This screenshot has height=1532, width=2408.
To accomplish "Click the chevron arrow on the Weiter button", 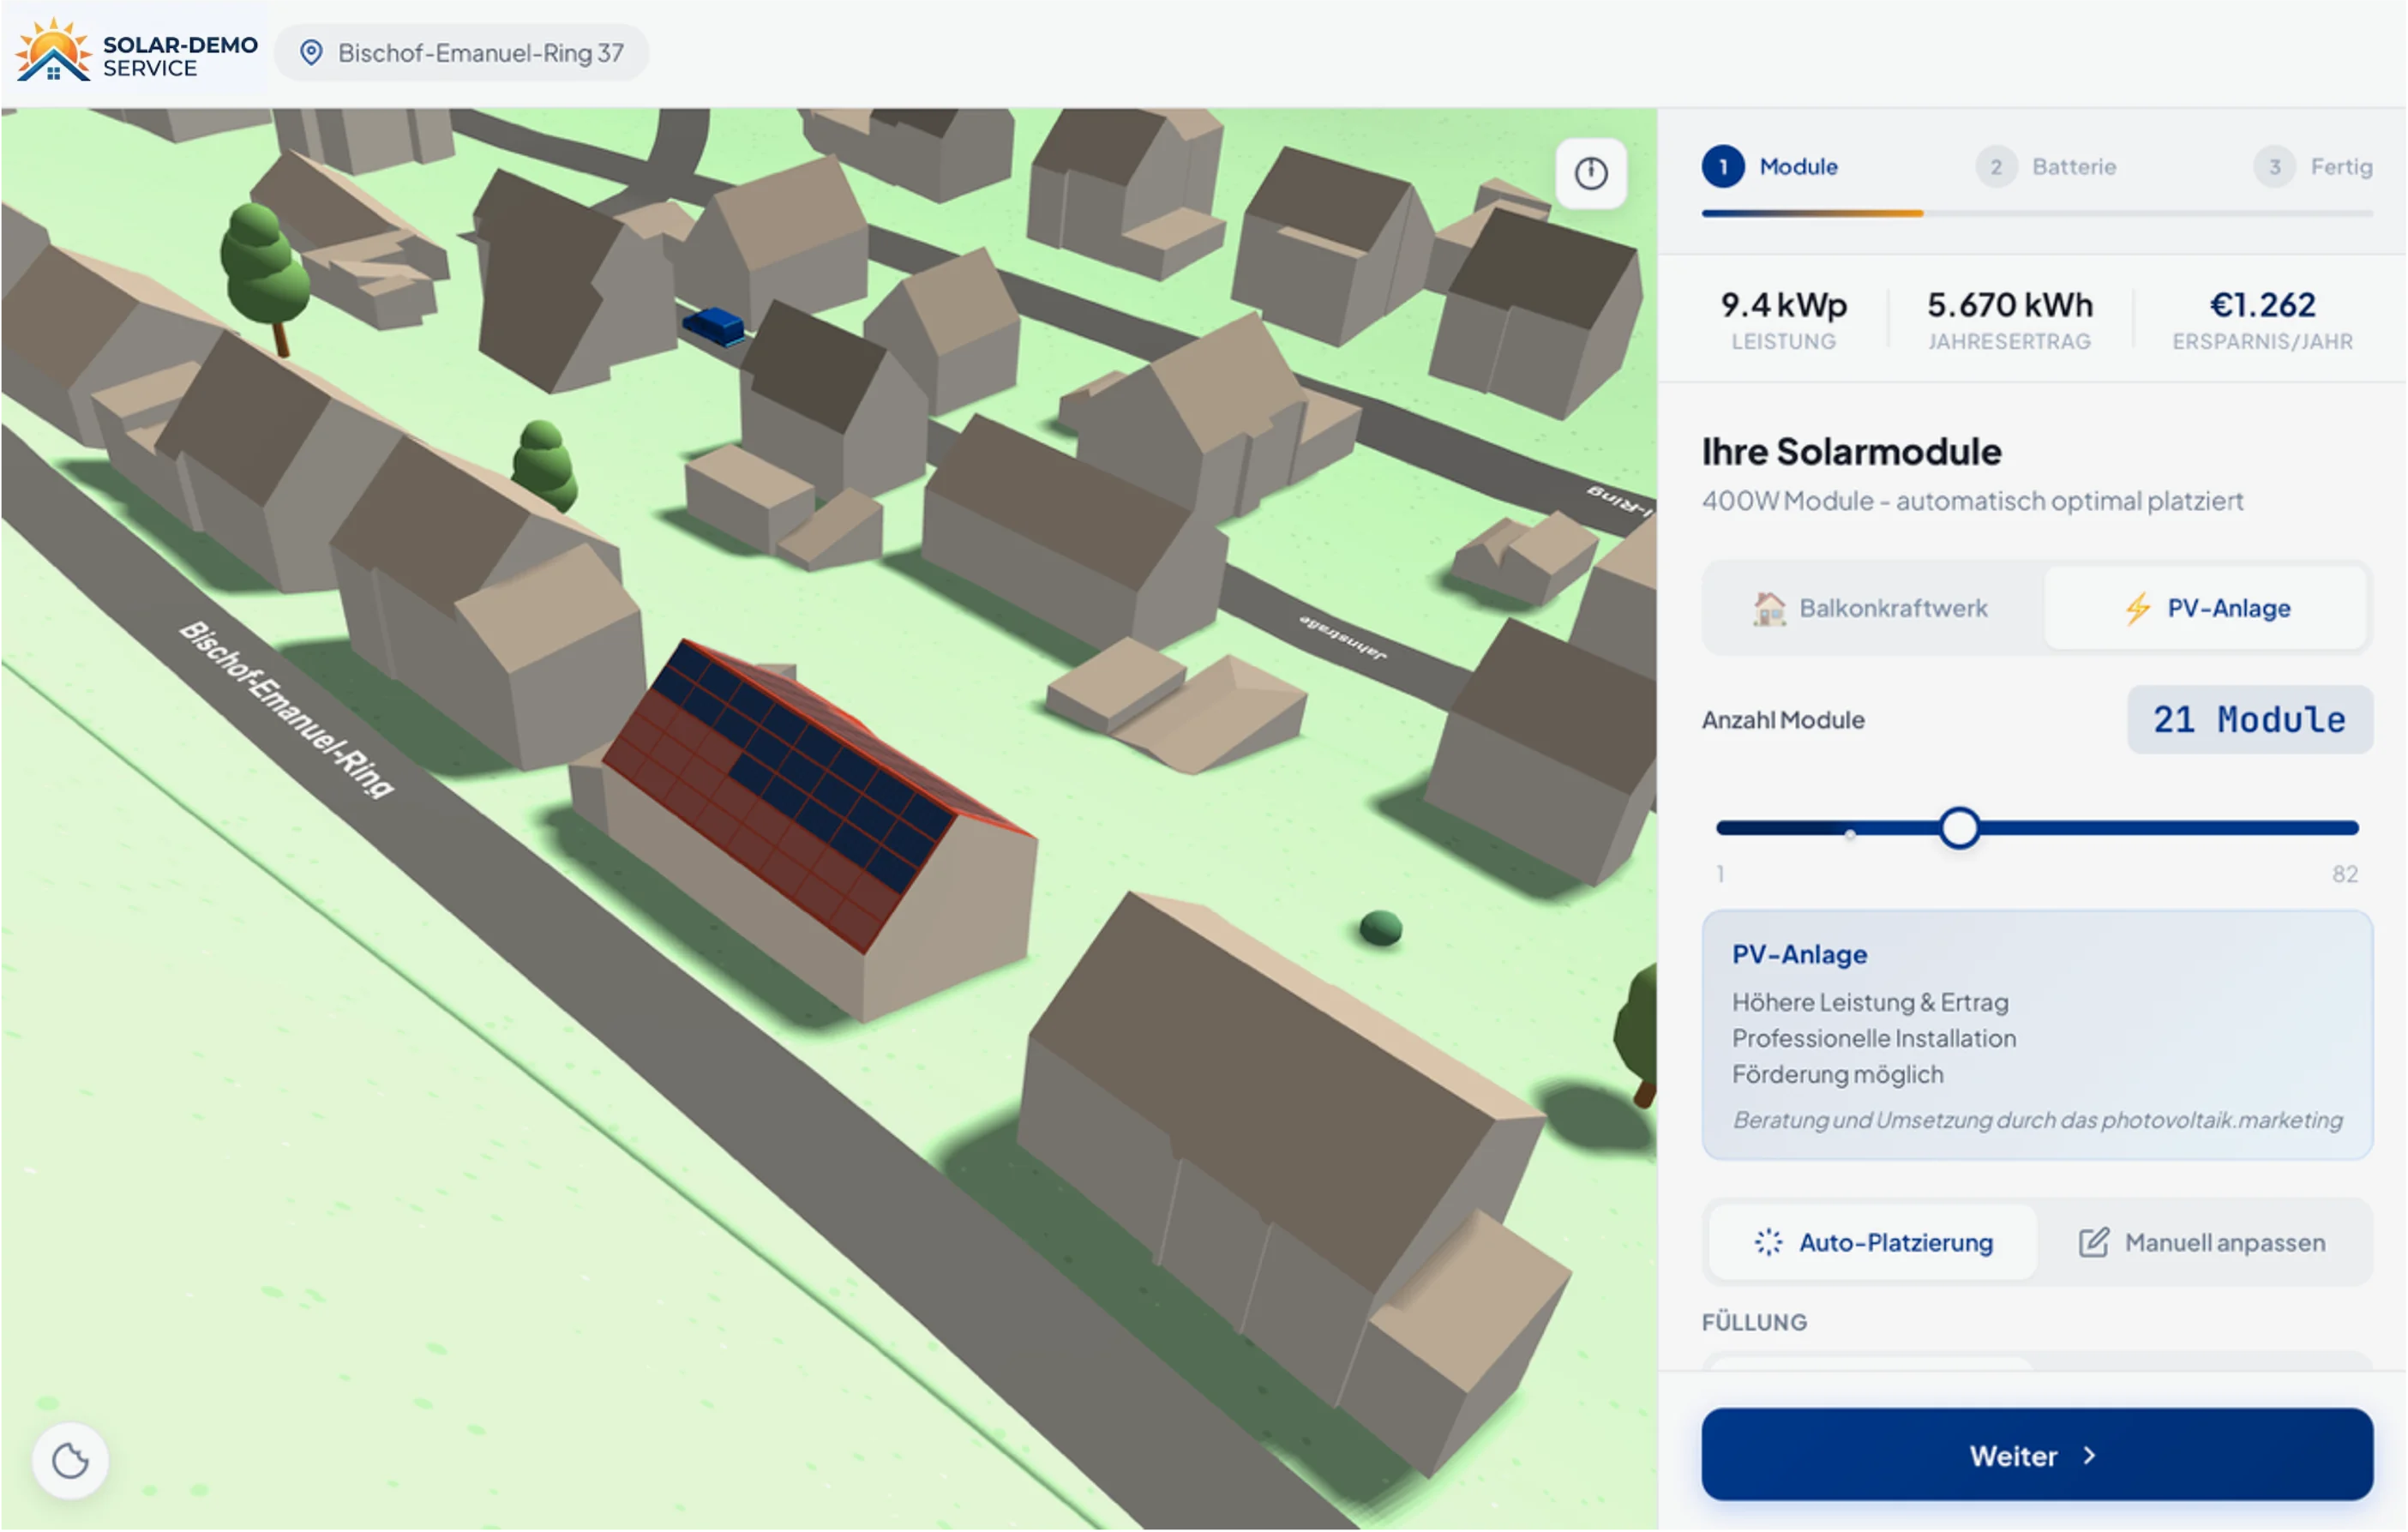I will point(2089,1456).
